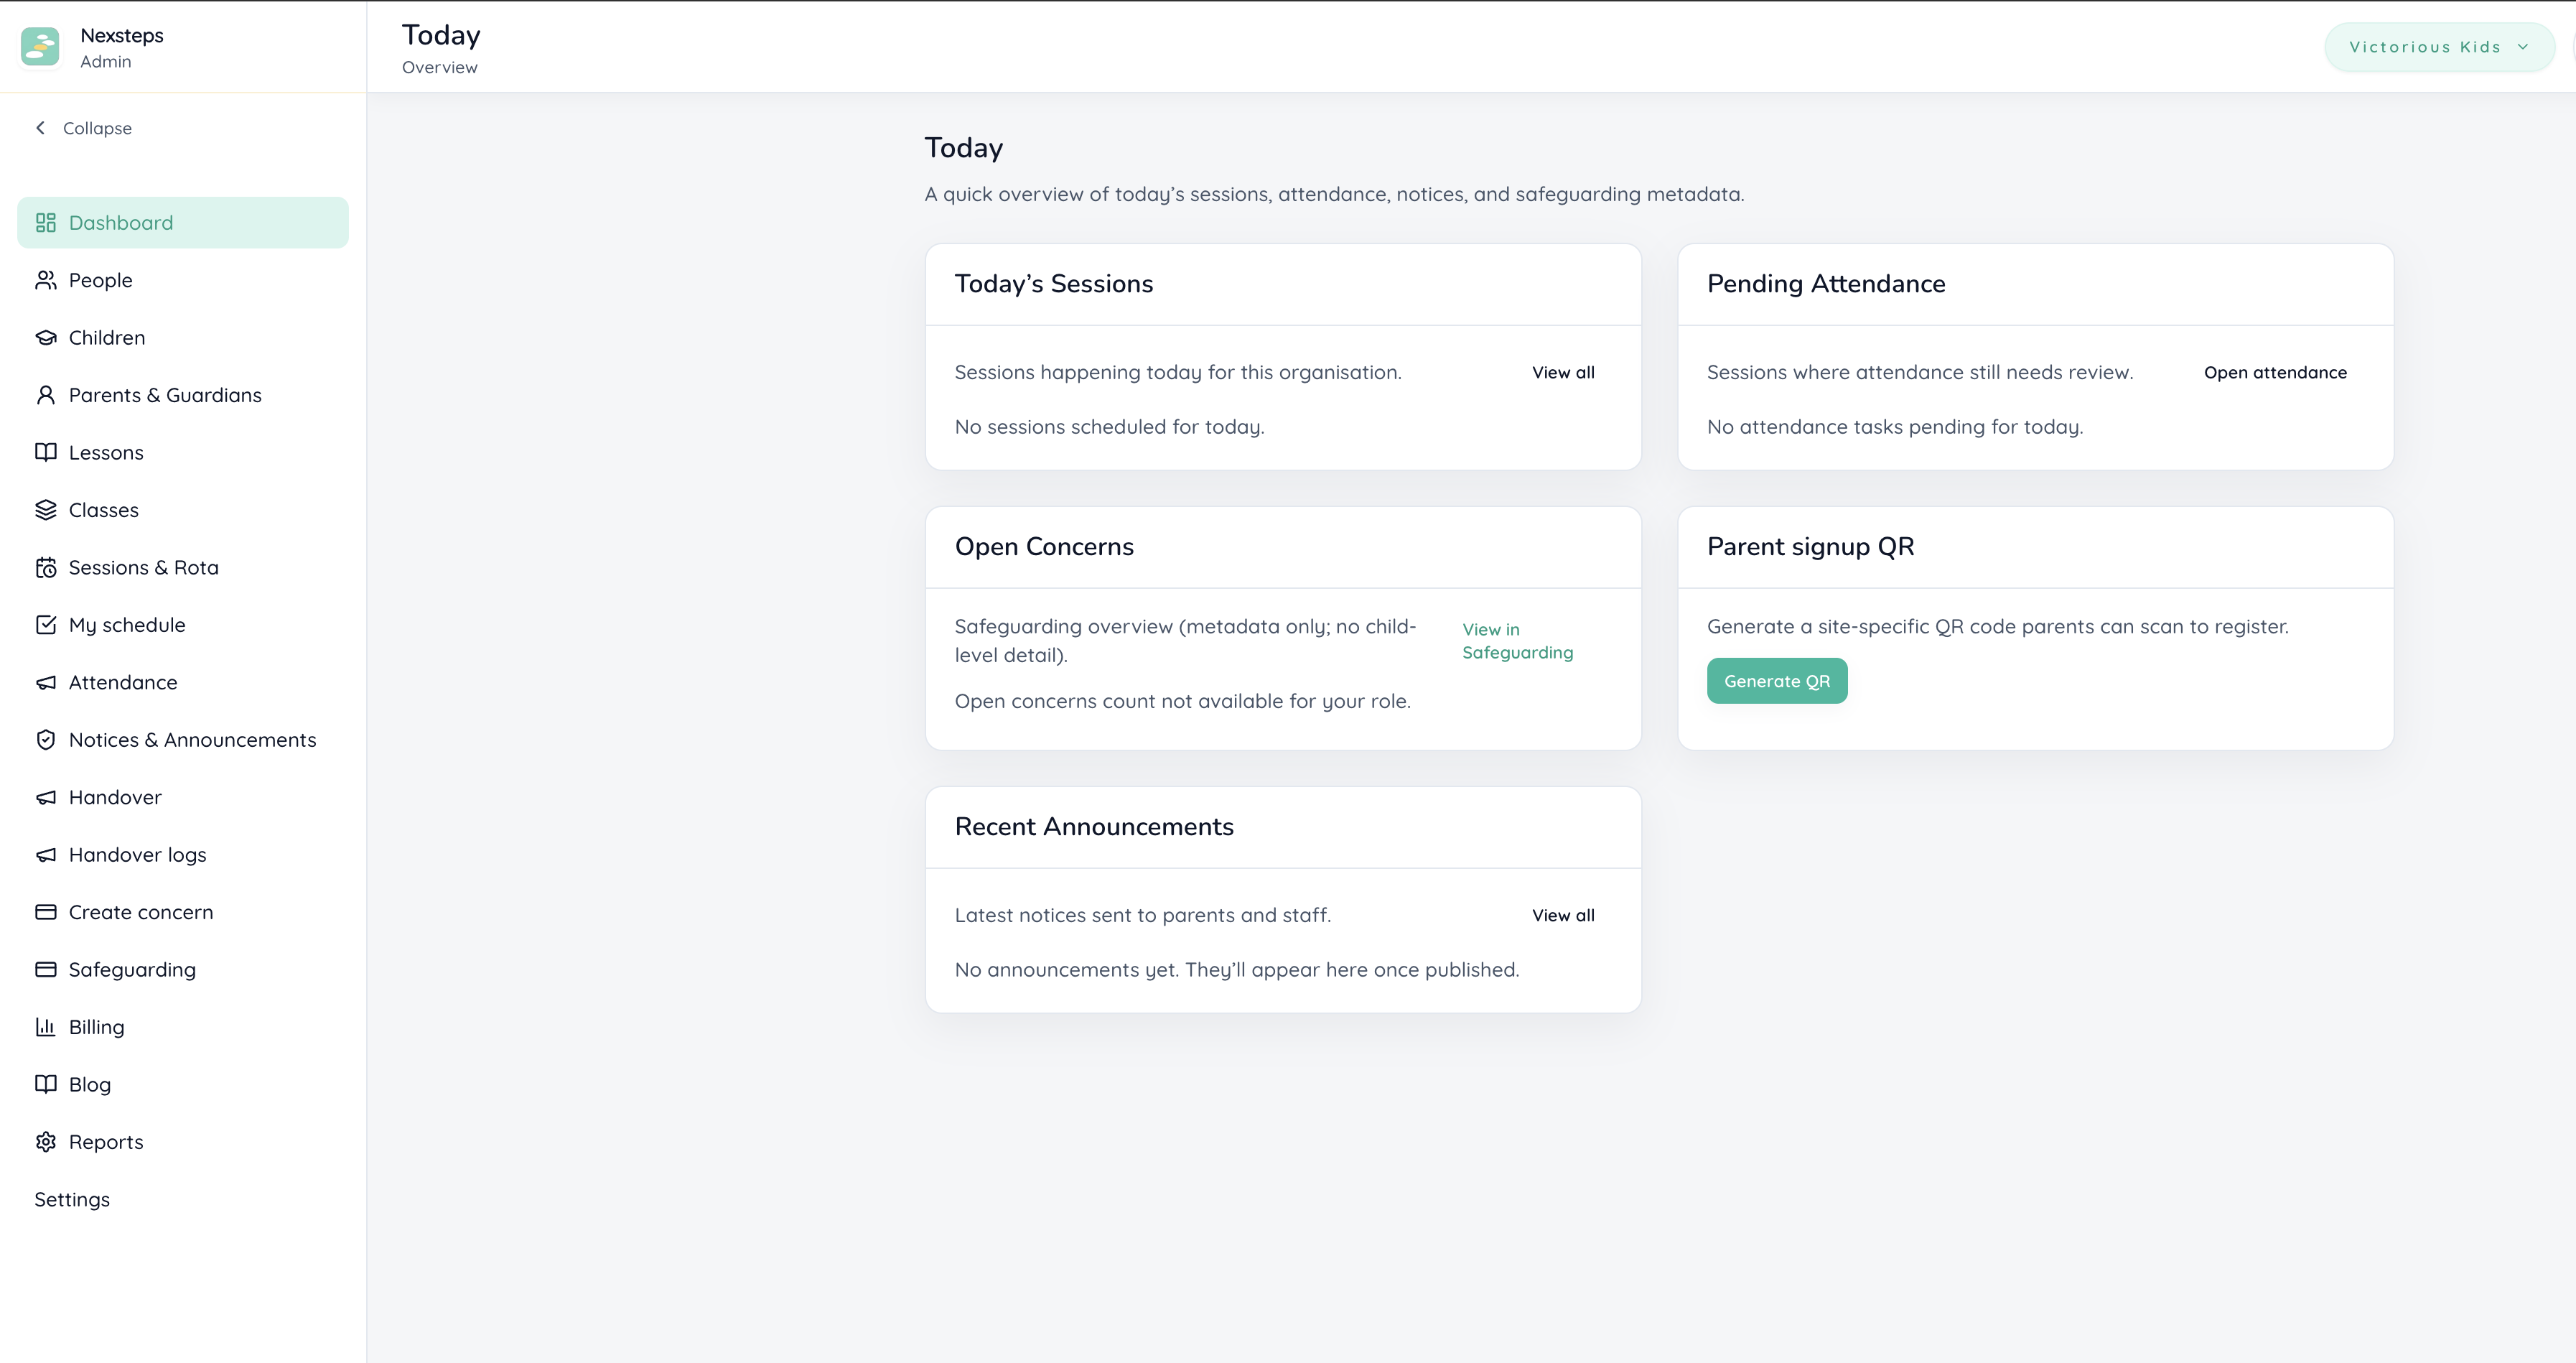The width and height of the screenshot is (2576, 1363).
Task: Click View all in Recent Announcements
Action: click(x=1563, y=915)
